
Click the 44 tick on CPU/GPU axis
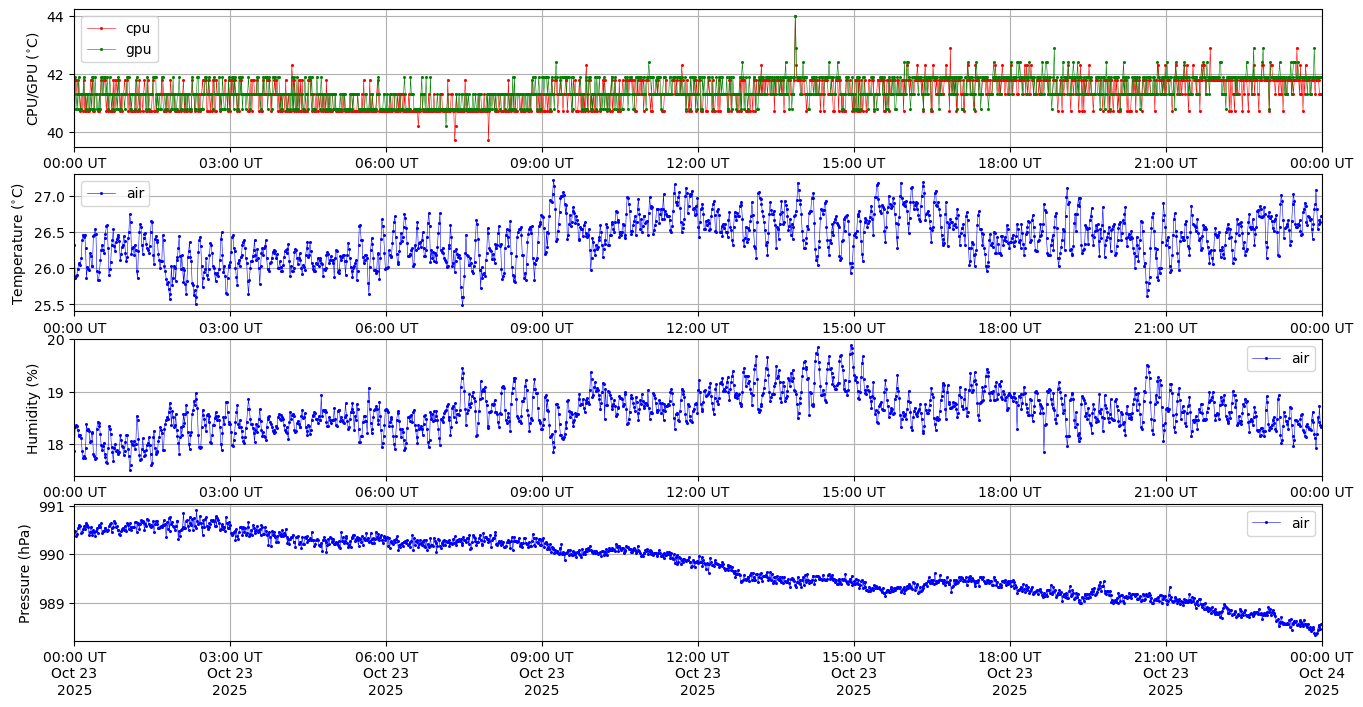point(55,17)
